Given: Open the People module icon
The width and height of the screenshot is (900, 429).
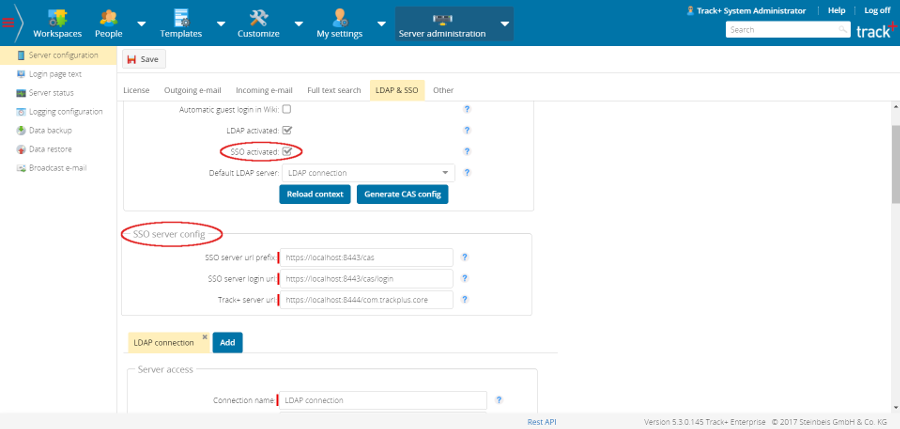Looking at the screenshot, I should click(x=108, y=17).
